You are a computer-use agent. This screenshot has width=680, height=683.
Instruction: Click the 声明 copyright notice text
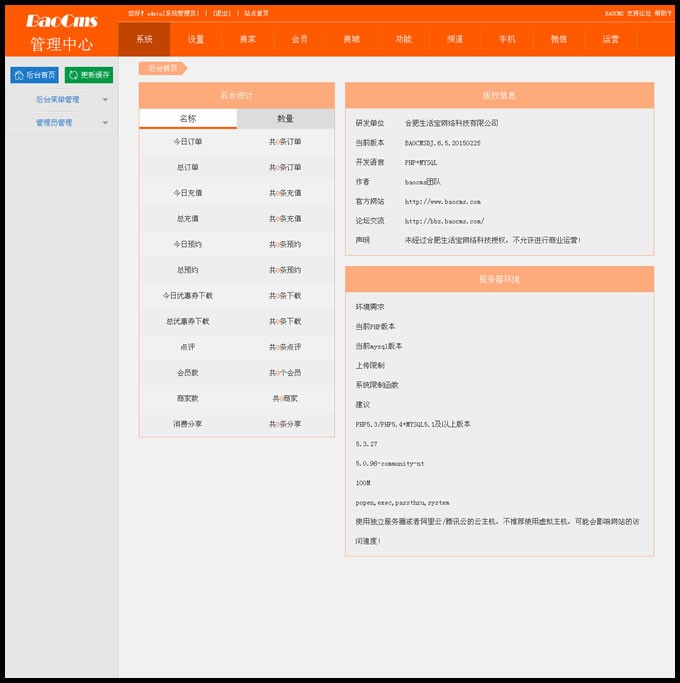coord(493,240)
